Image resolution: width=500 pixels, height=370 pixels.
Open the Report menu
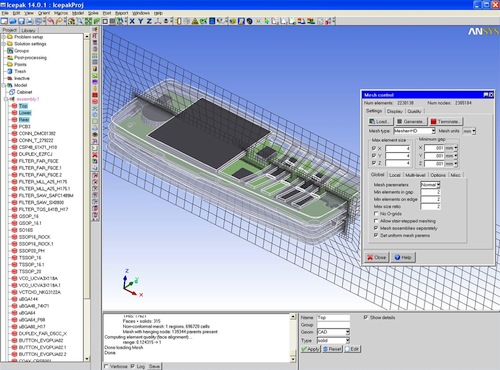(121, 13)
